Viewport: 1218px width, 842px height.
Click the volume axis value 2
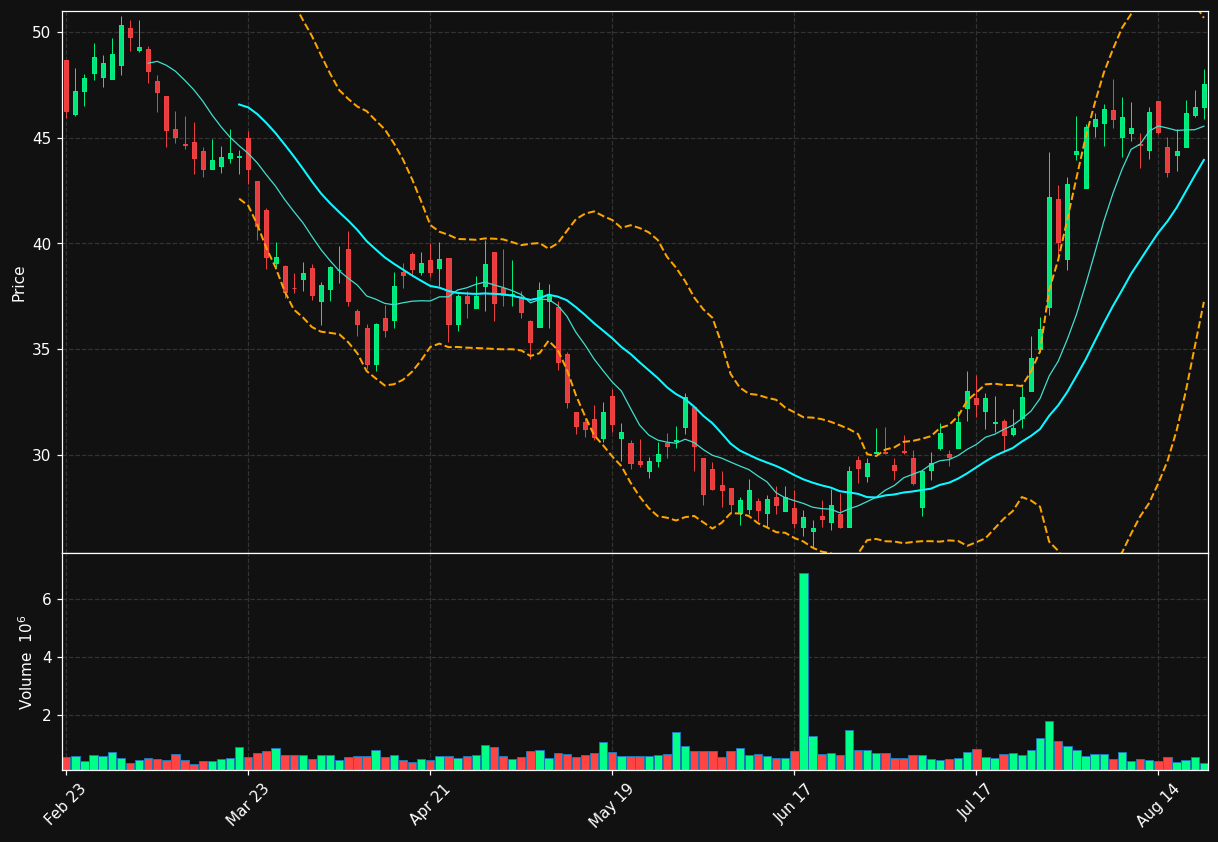[x=46, y=716]
